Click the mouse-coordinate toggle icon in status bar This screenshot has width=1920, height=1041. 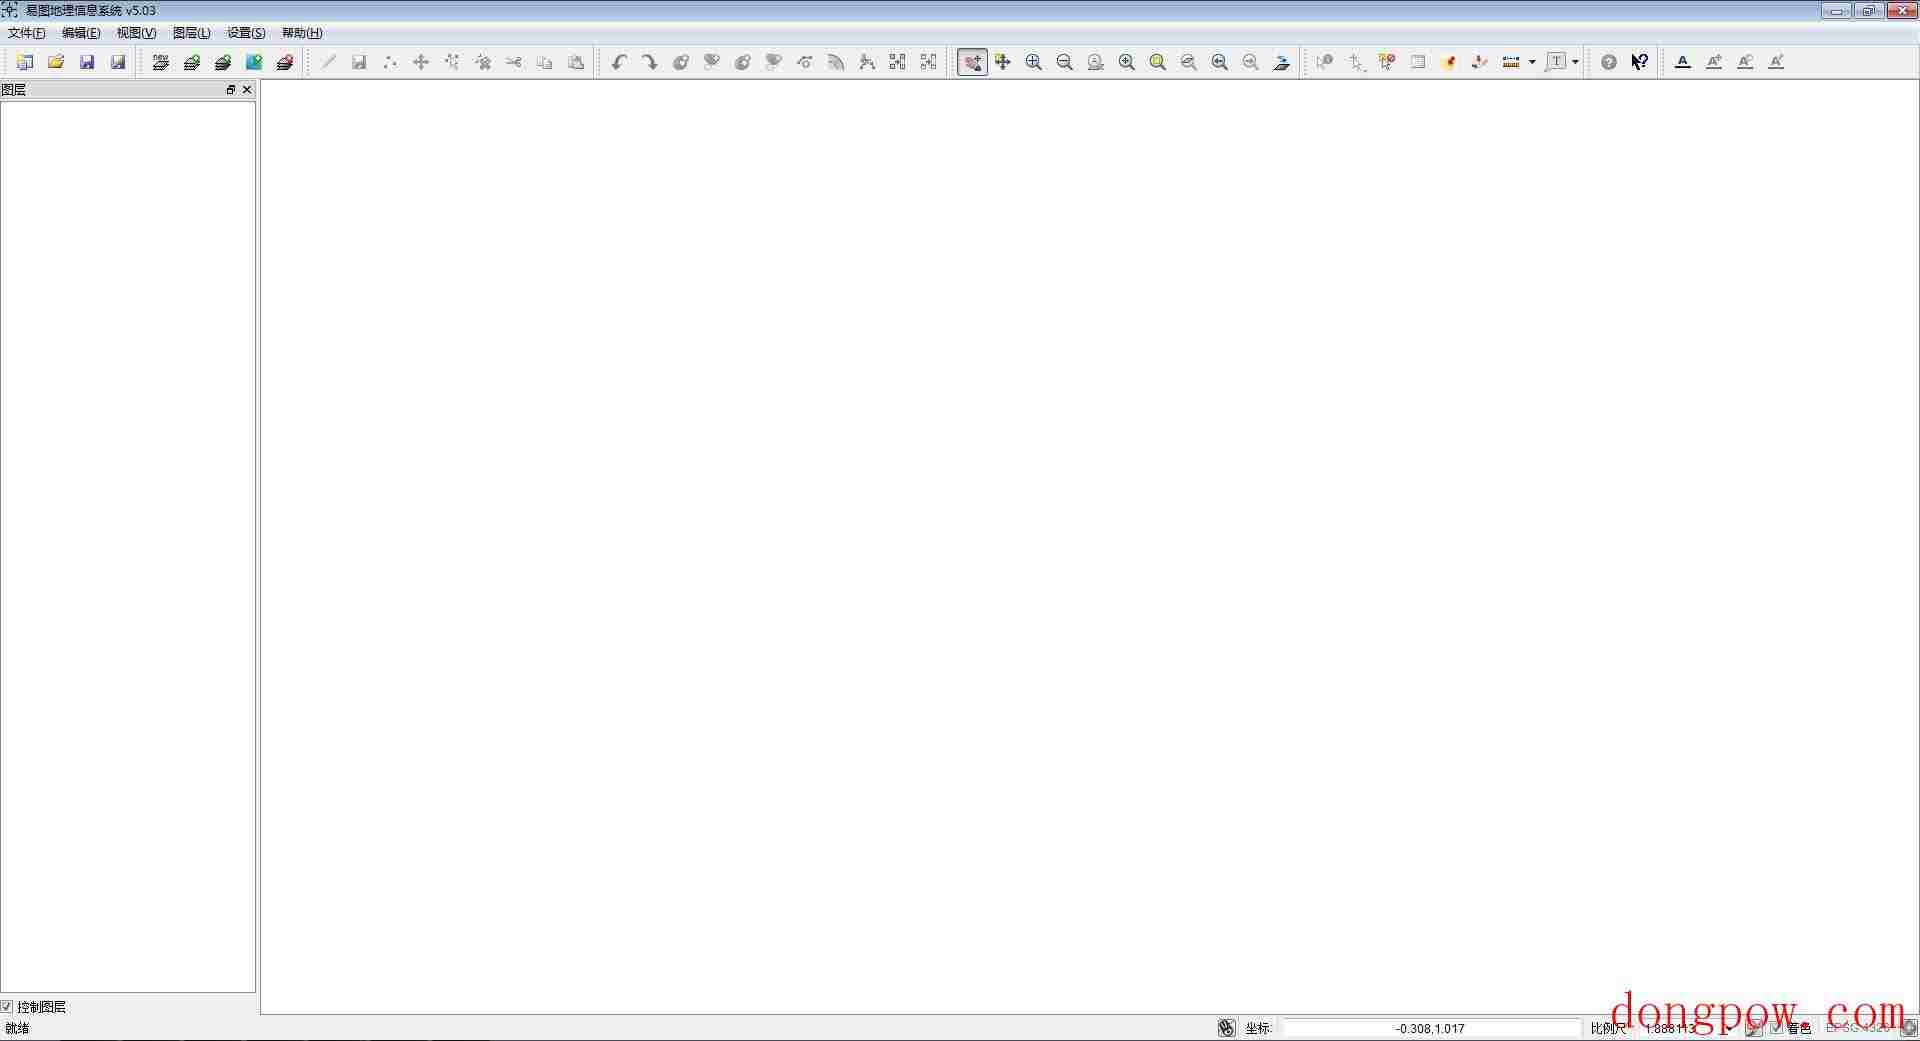(x=1227, y=1028)
